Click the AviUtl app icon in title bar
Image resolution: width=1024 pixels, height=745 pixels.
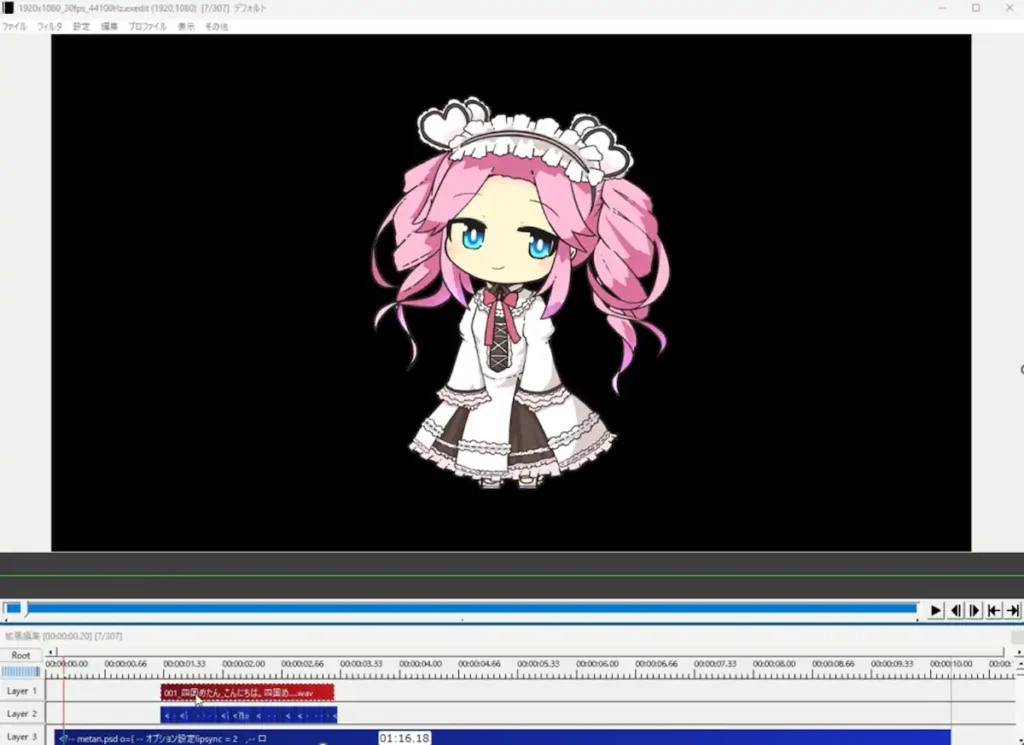(x=8, y=8)
